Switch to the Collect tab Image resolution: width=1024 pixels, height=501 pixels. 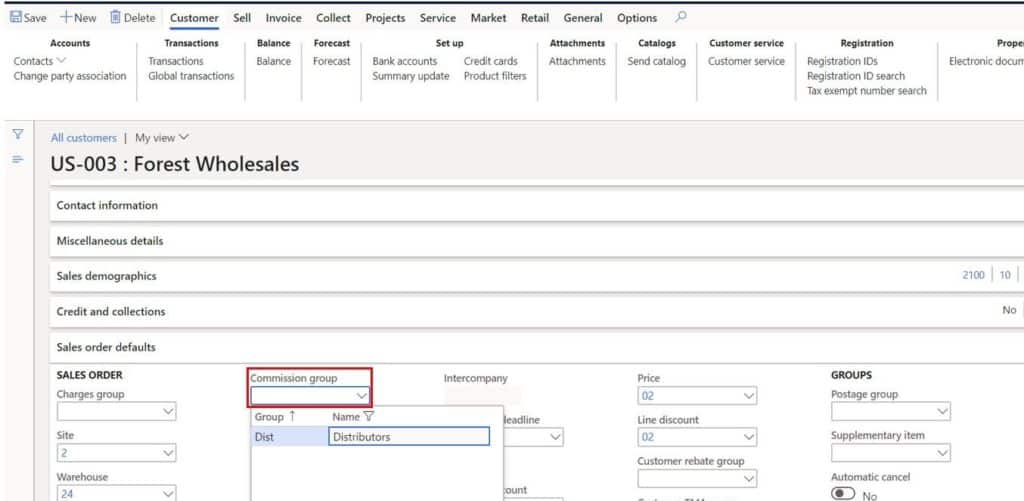click(x=333, y=18)
